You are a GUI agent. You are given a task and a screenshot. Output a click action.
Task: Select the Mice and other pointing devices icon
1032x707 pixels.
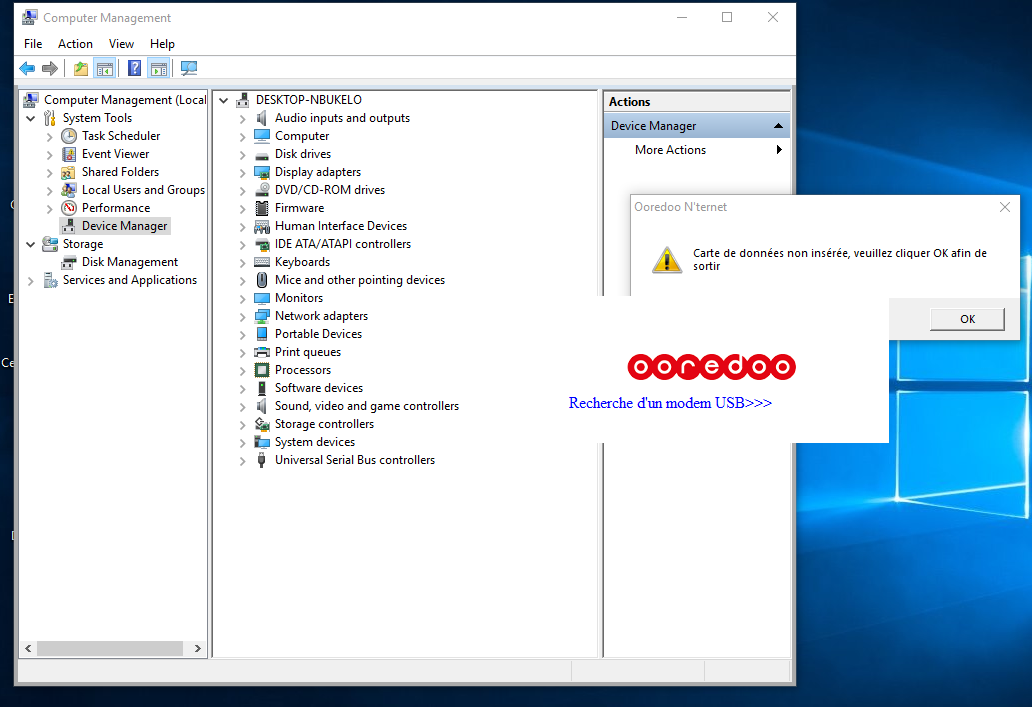(262, 280)
